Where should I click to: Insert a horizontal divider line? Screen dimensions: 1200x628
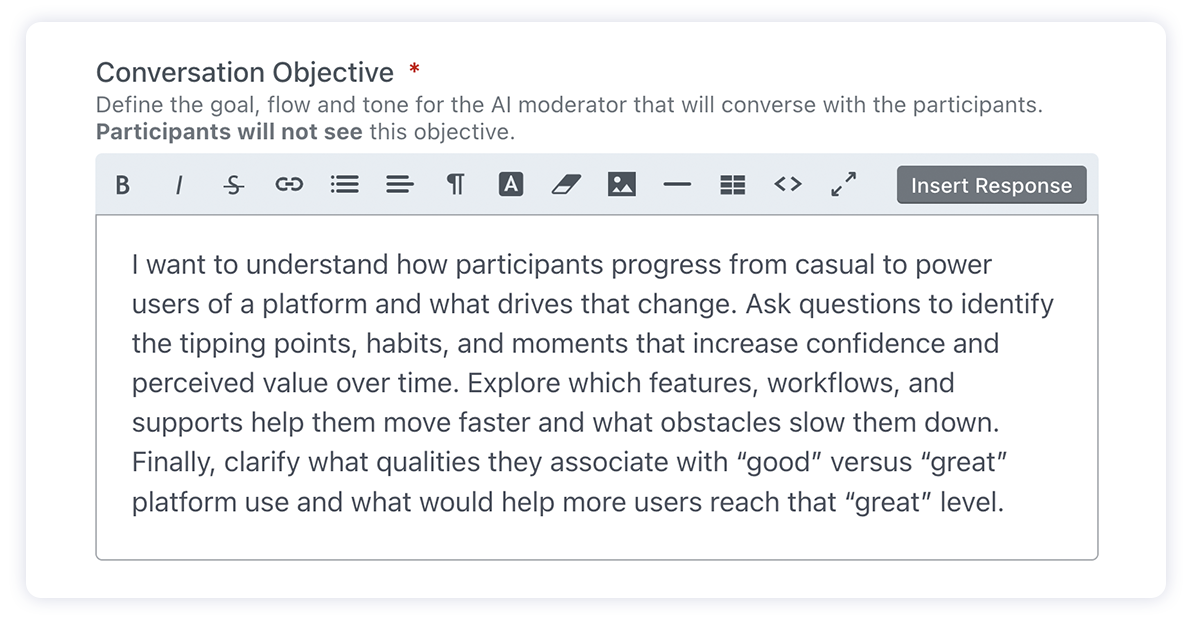[x=677, y=184]
